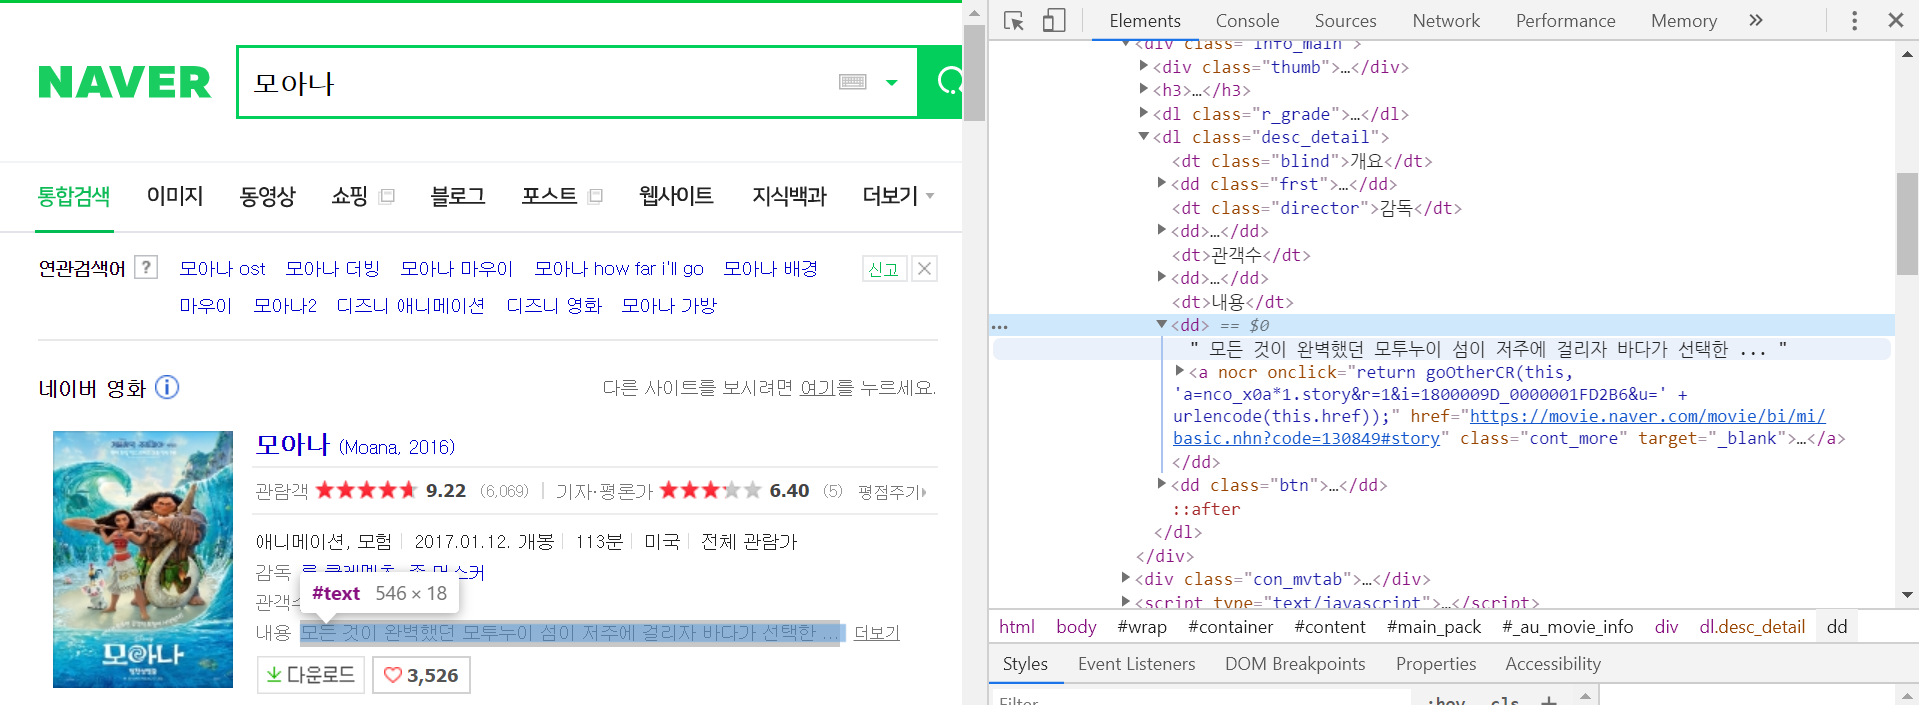Image resolution: width=1919 pixels, height=705 pixels.
Task: Click the 평점주기 rating link
Action: coord(892,492)
